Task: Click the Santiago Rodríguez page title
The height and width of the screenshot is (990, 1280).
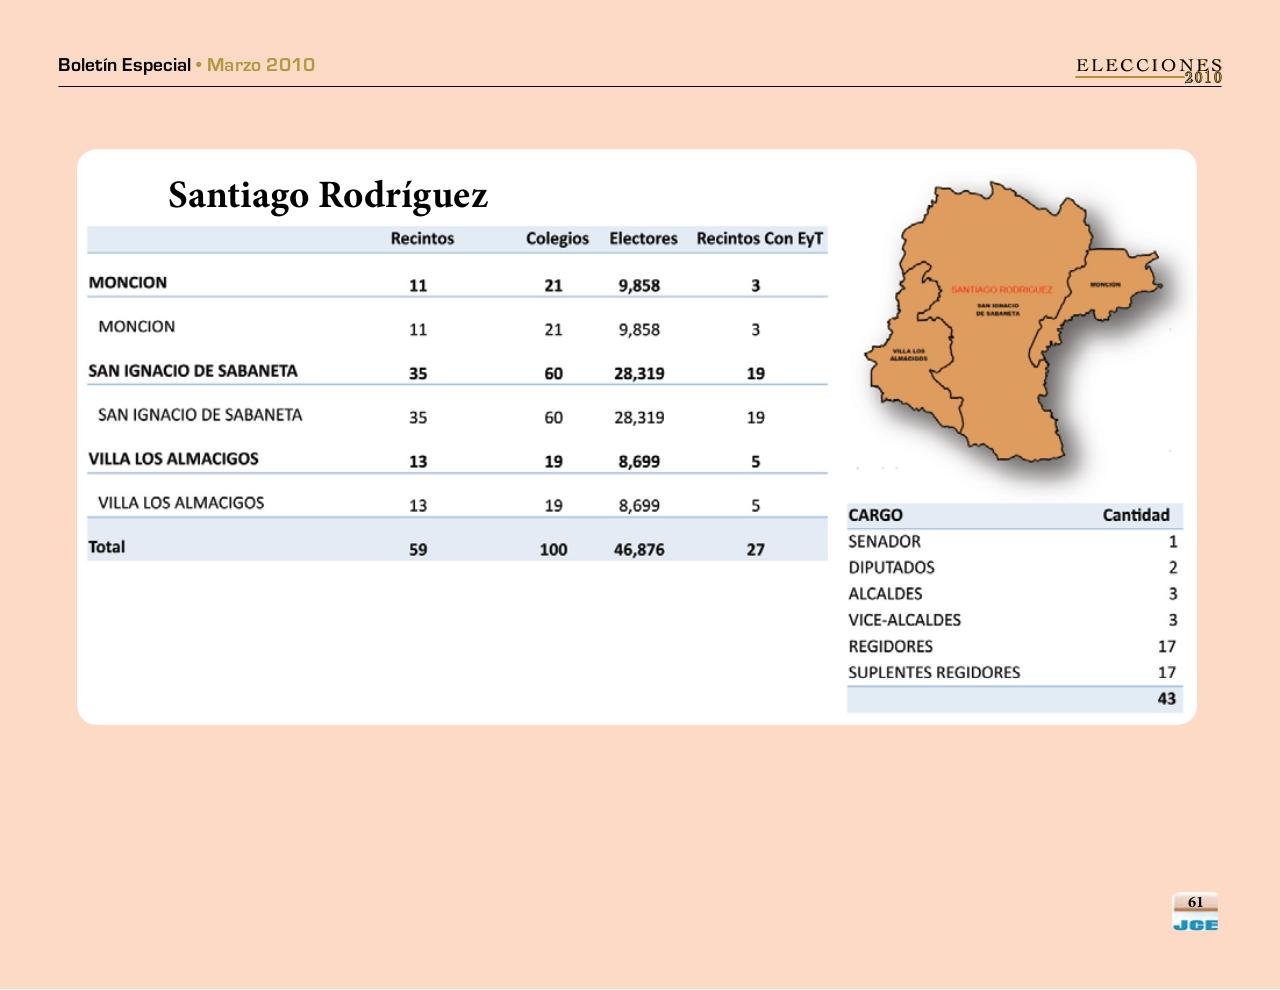Action: coord(328,195)
